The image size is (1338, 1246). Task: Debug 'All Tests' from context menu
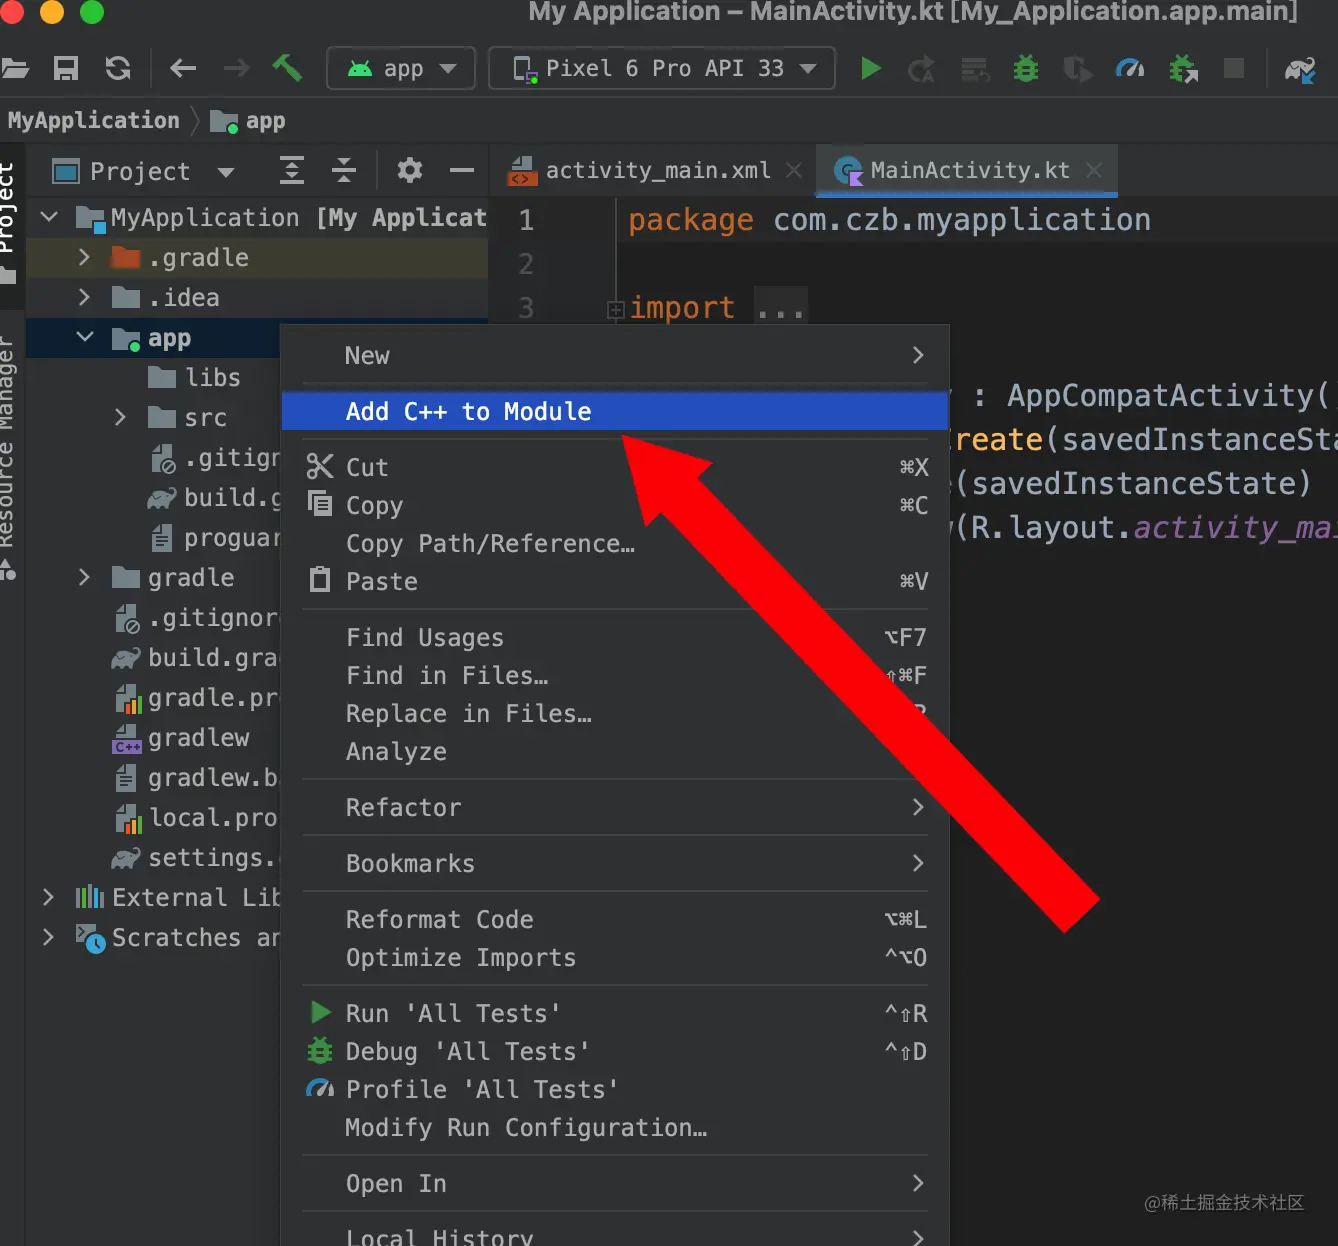click(615, 1051)
